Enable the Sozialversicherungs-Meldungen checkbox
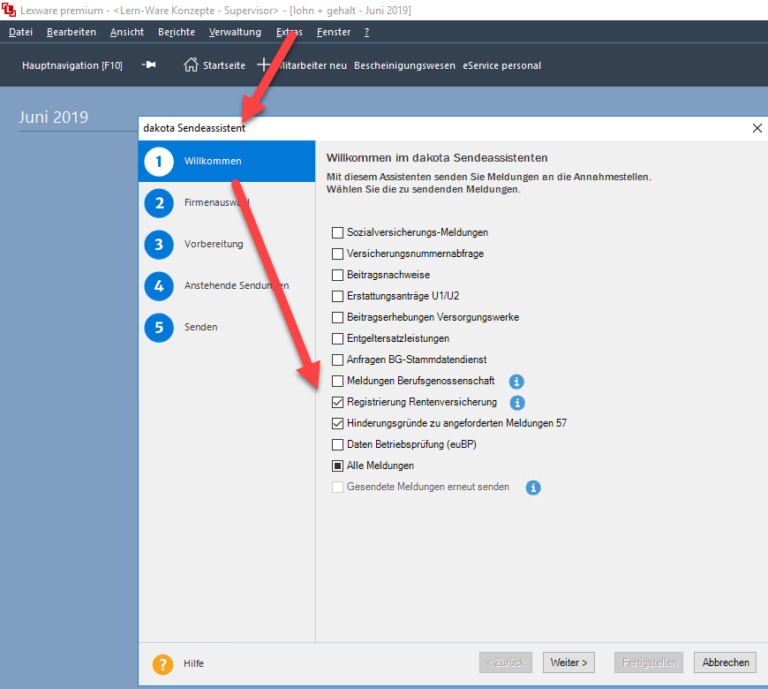The width and height of the screenshot is (768, 689). (x=337, y=233)
